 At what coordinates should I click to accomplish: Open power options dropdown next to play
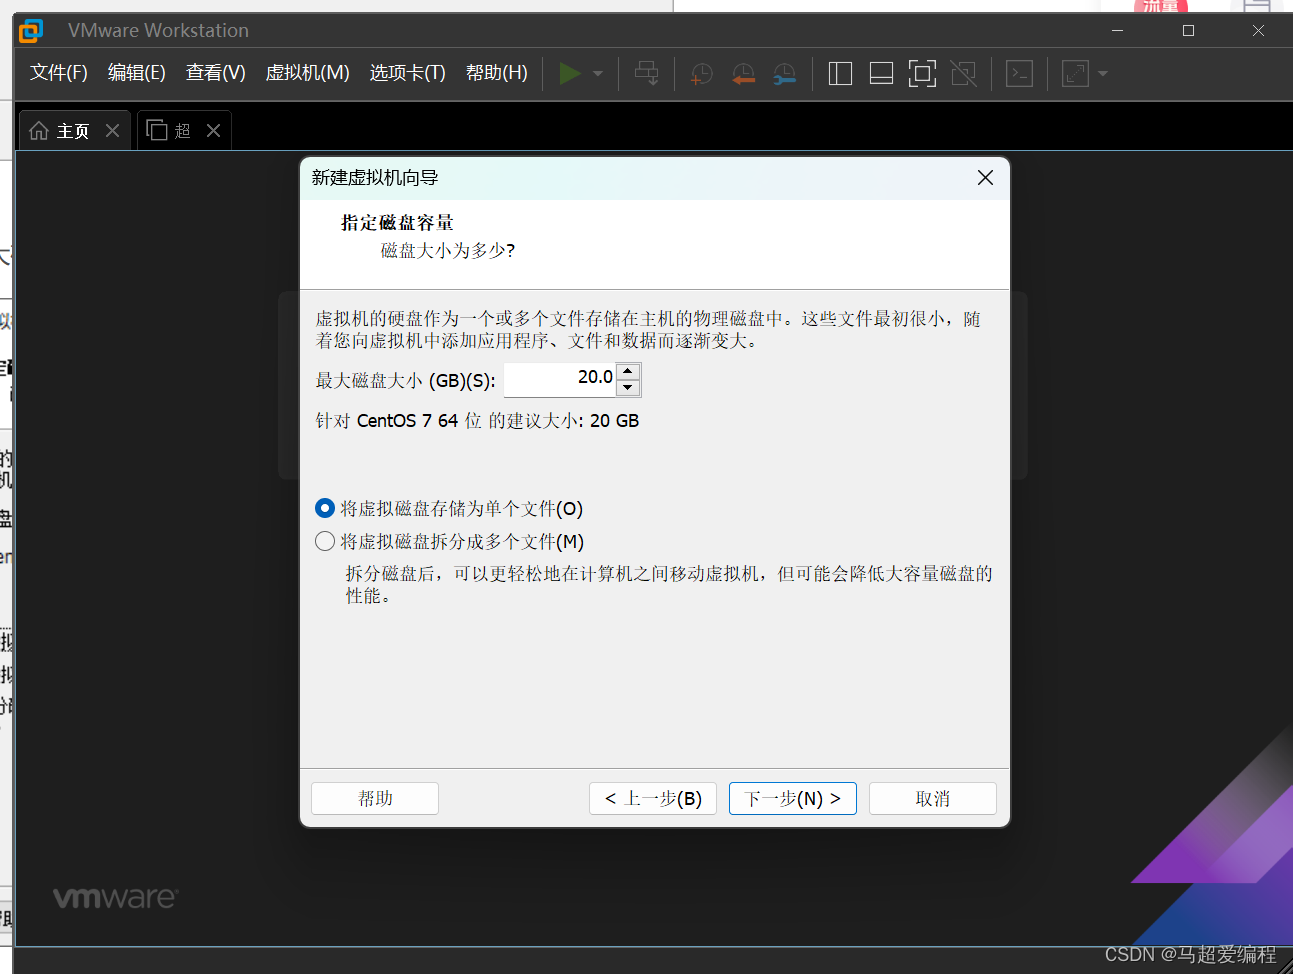[x=598, y=73]
